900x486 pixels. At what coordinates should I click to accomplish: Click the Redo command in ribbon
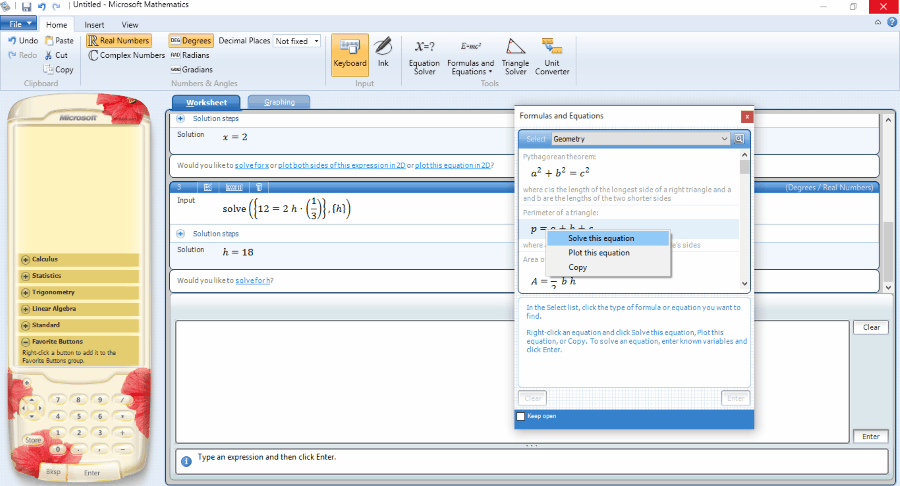coord(23,55)
